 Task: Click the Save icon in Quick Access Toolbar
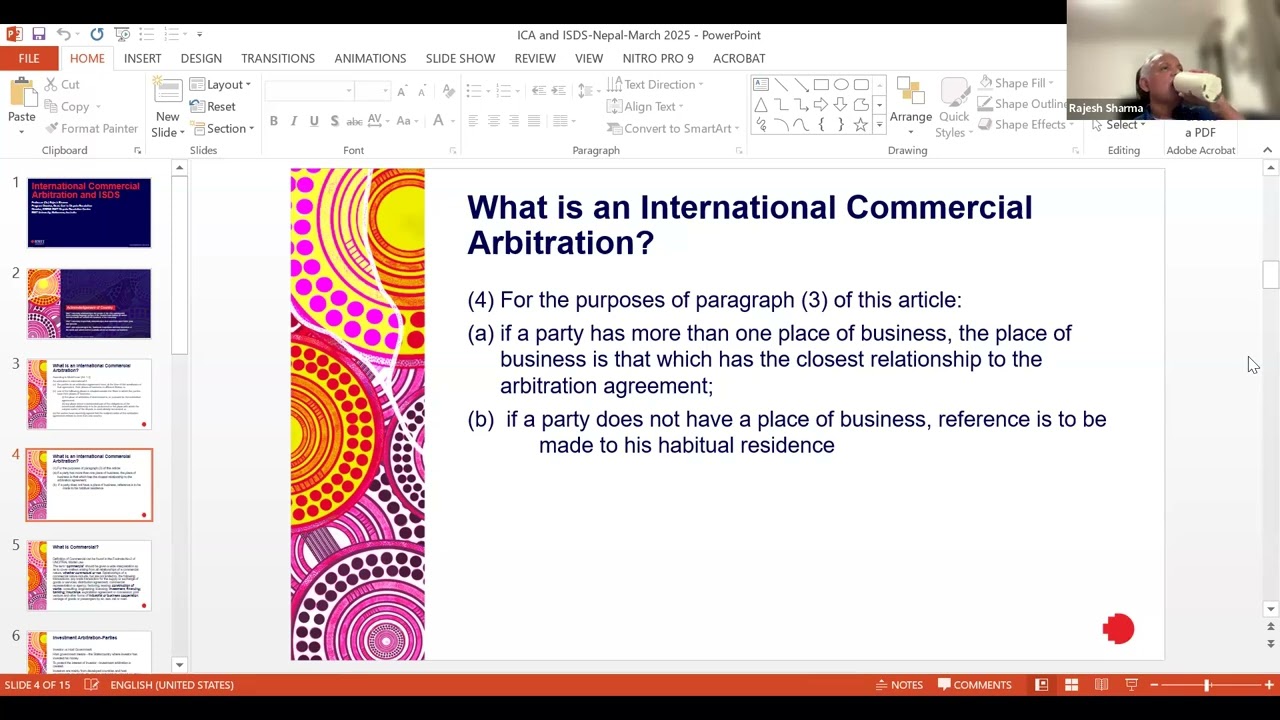click(38, 34)
